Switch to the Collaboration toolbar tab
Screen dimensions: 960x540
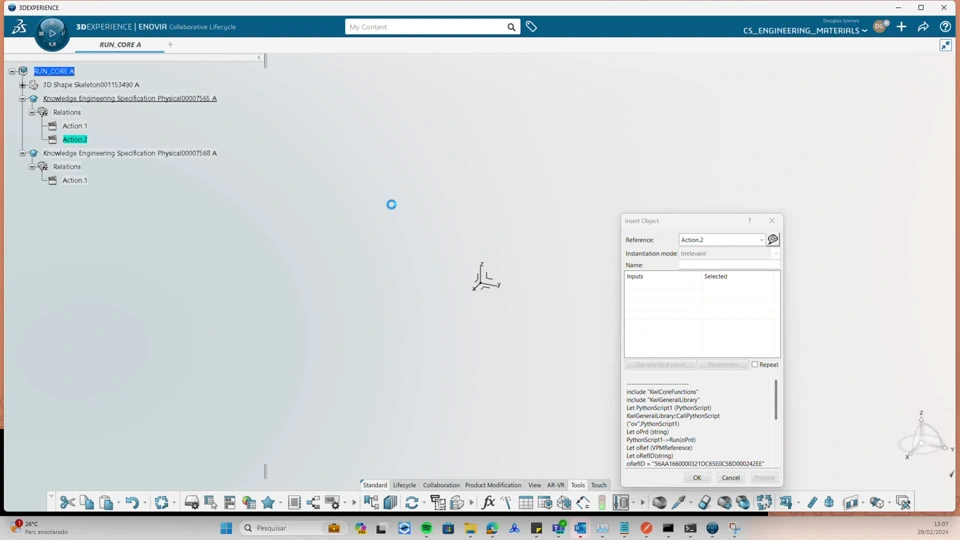coord(441,485)
